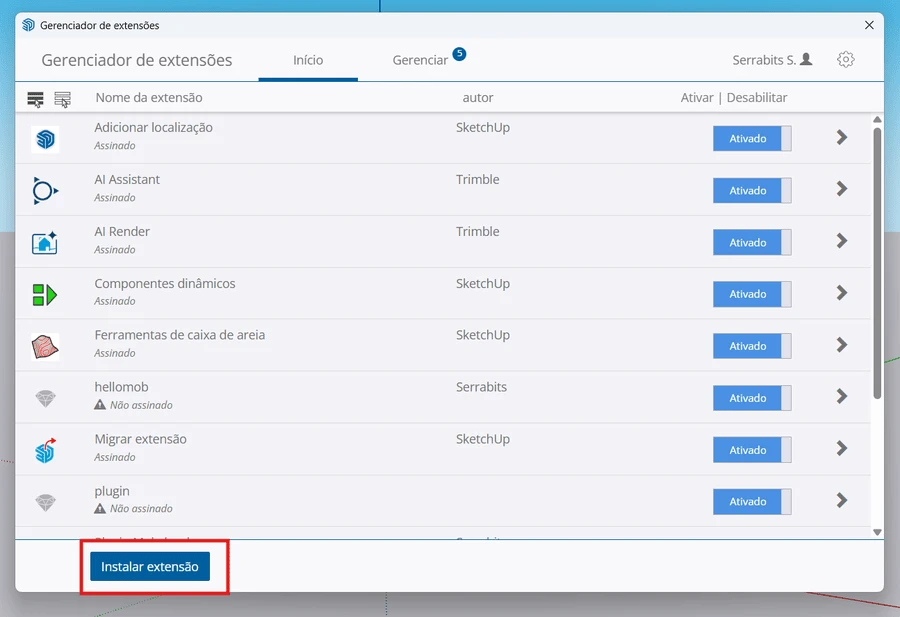Disable Ferramentas de caixa de areia toggle

752,346
